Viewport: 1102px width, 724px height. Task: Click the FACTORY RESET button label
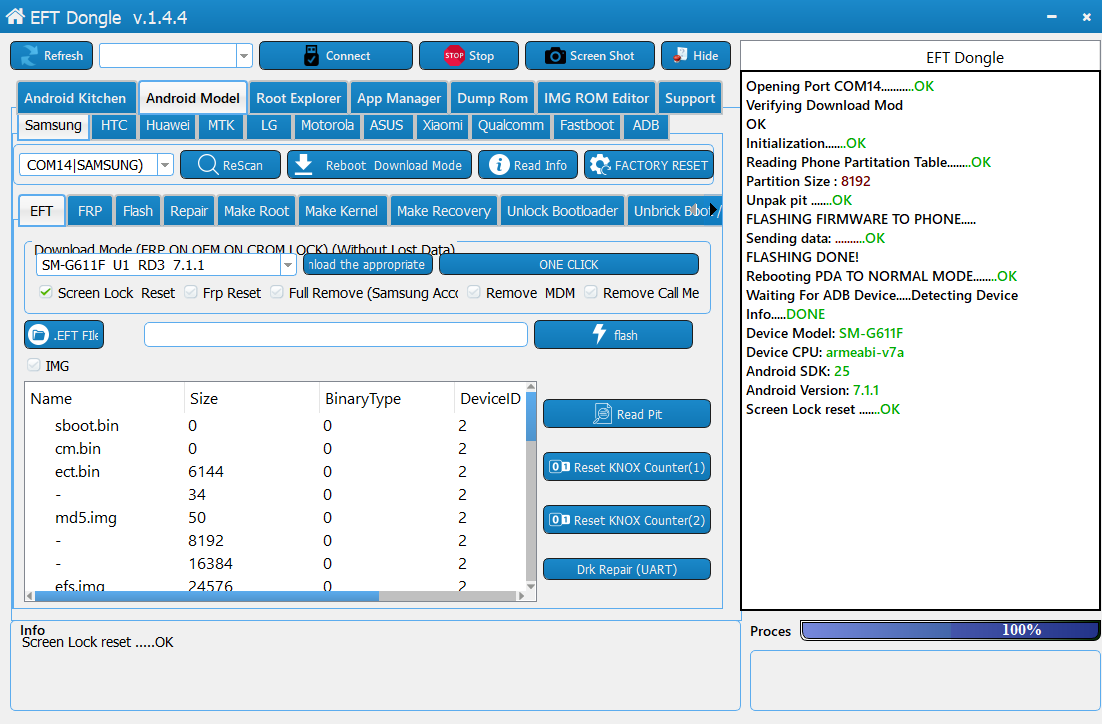[661, 165]
